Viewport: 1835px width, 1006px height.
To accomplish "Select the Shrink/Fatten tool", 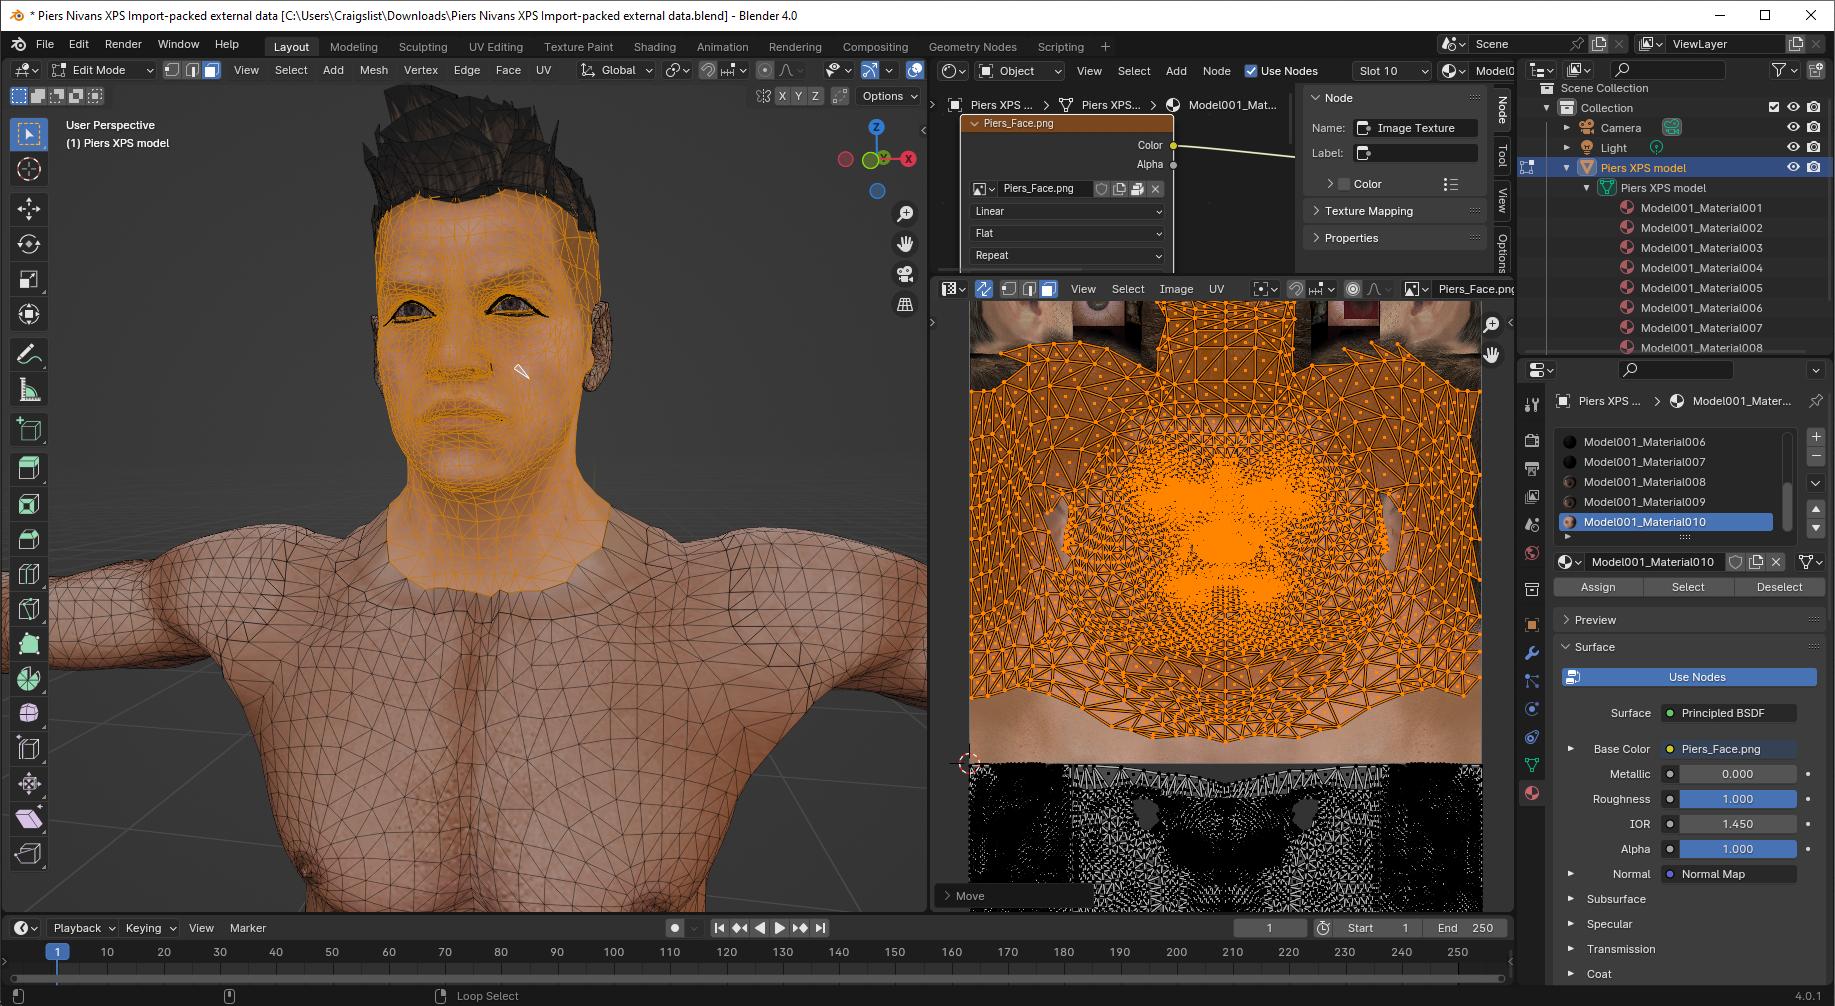I will click(x=29, y=783).
